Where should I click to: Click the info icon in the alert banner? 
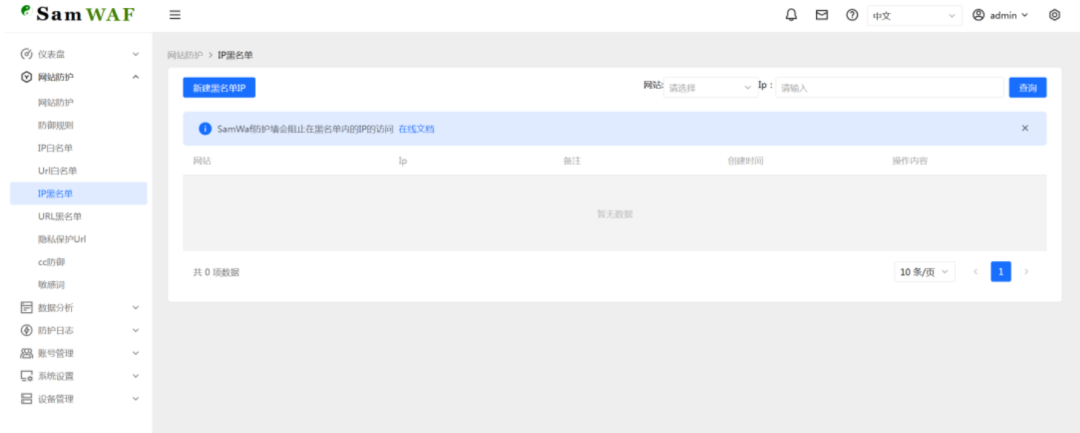[x=205, y=129]
